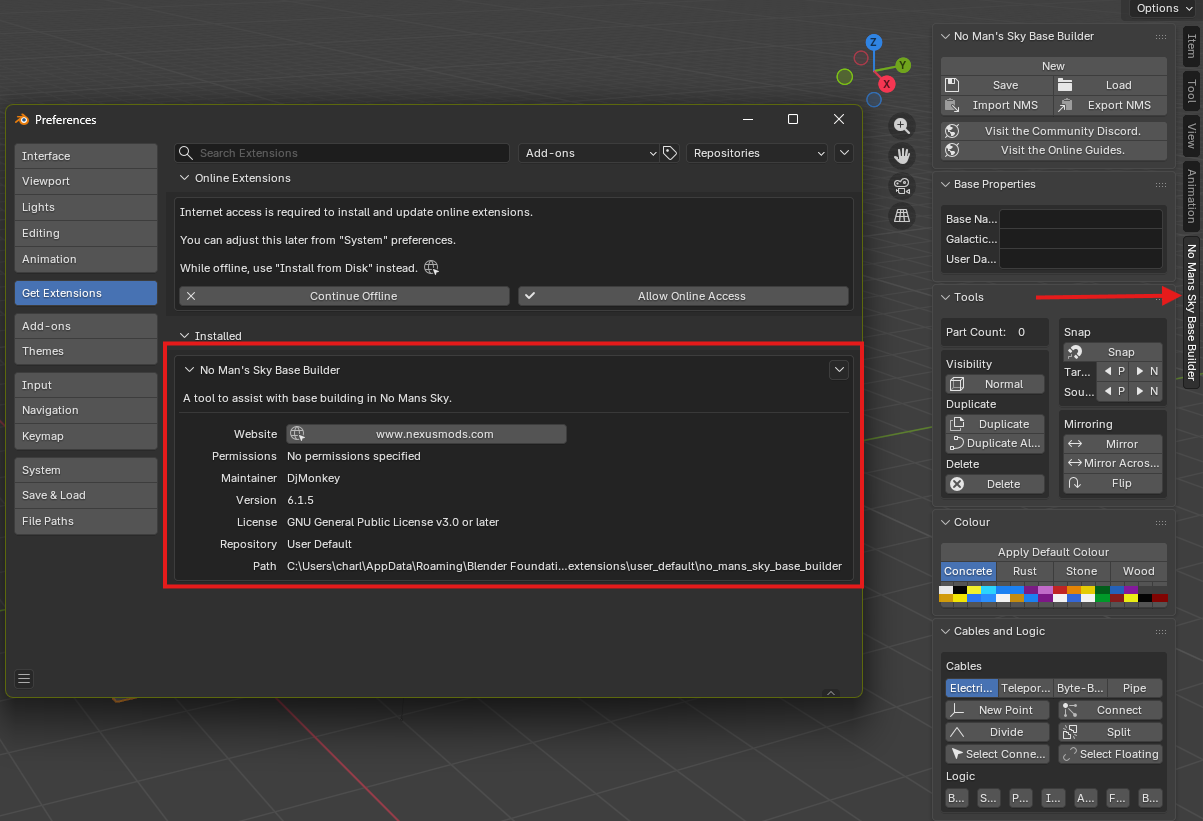The height and width of the screenshot is (821, 1203).
Task: Click the red X axis gizmo
Action: (x=885, y=83)
